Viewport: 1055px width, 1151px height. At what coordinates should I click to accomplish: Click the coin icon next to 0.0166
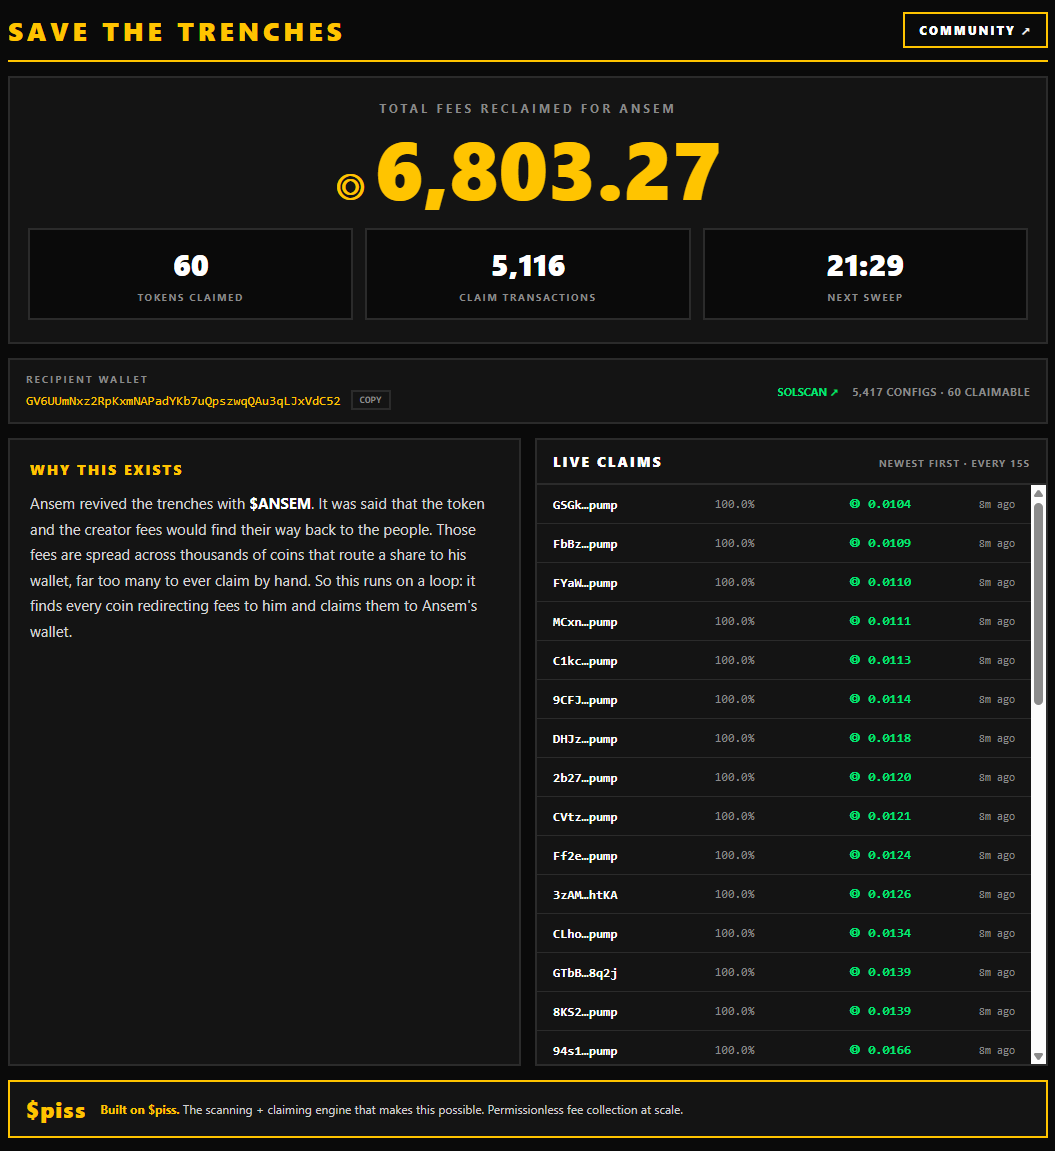pos(855,1049)
